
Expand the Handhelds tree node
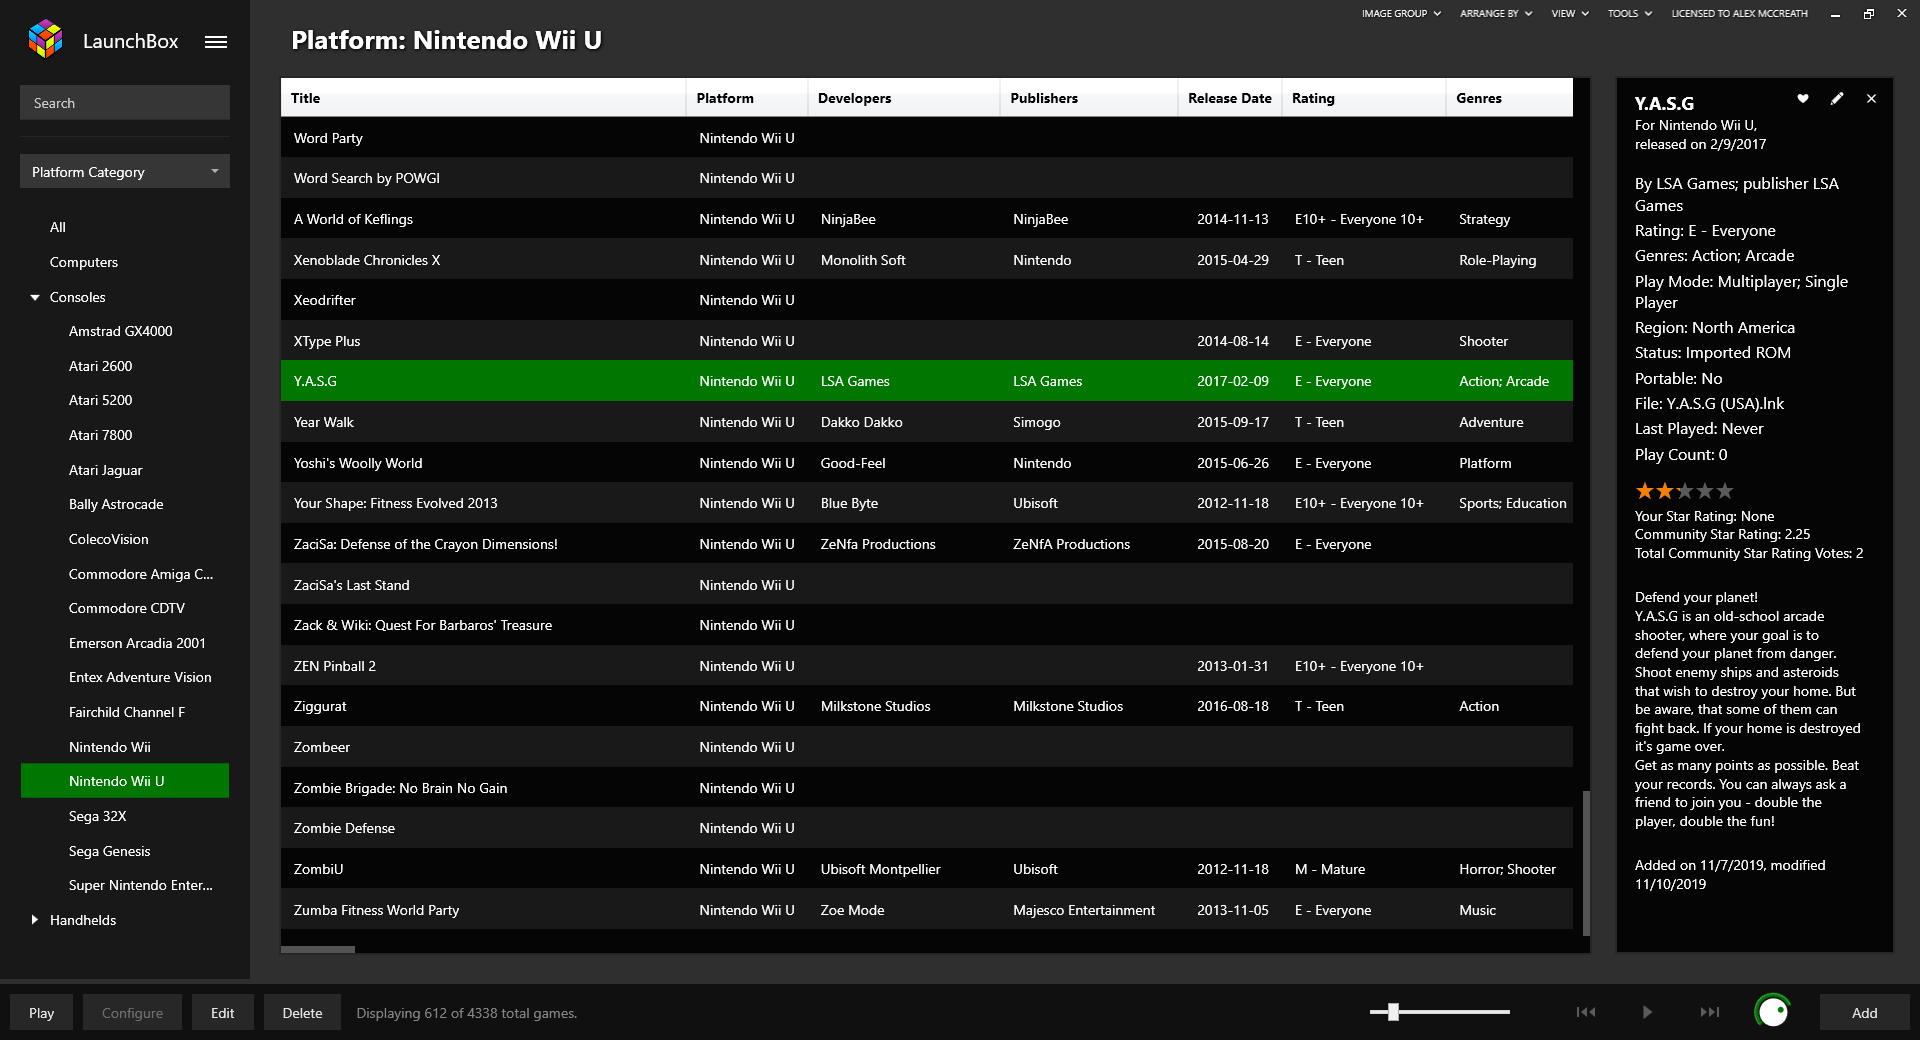coord(35,920)
